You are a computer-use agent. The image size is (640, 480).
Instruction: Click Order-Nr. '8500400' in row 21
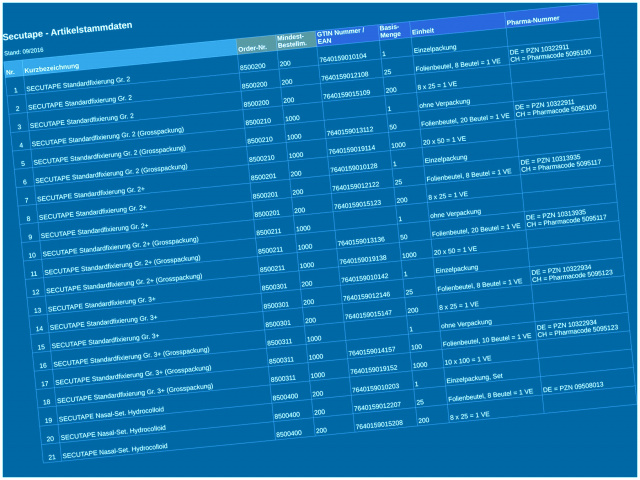click(289, 434)
